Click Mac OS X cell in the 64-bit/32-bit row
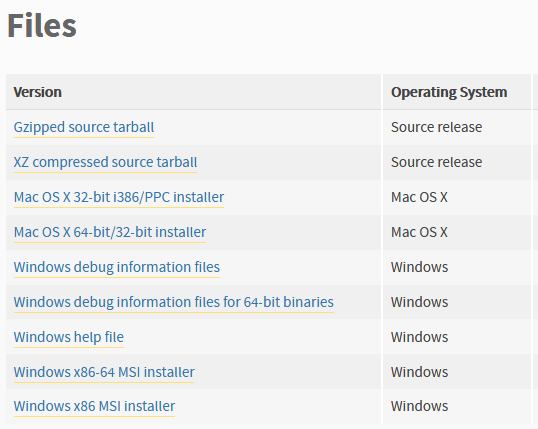538x429 pixels. pos(419,232)
